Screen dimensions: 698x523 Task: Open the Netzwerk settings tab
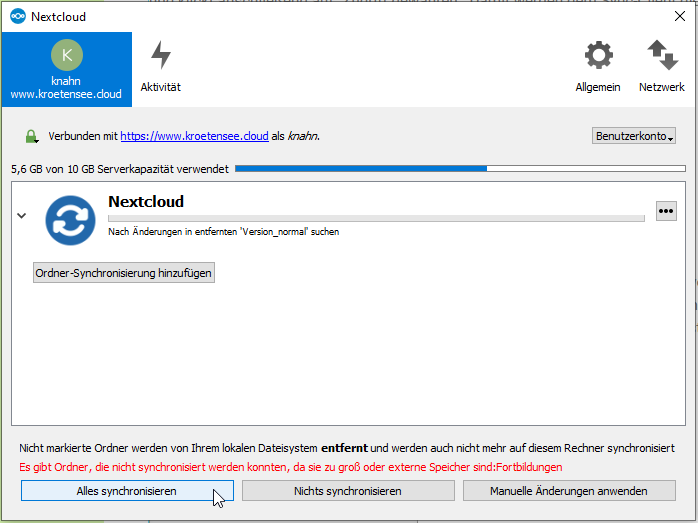662,69
